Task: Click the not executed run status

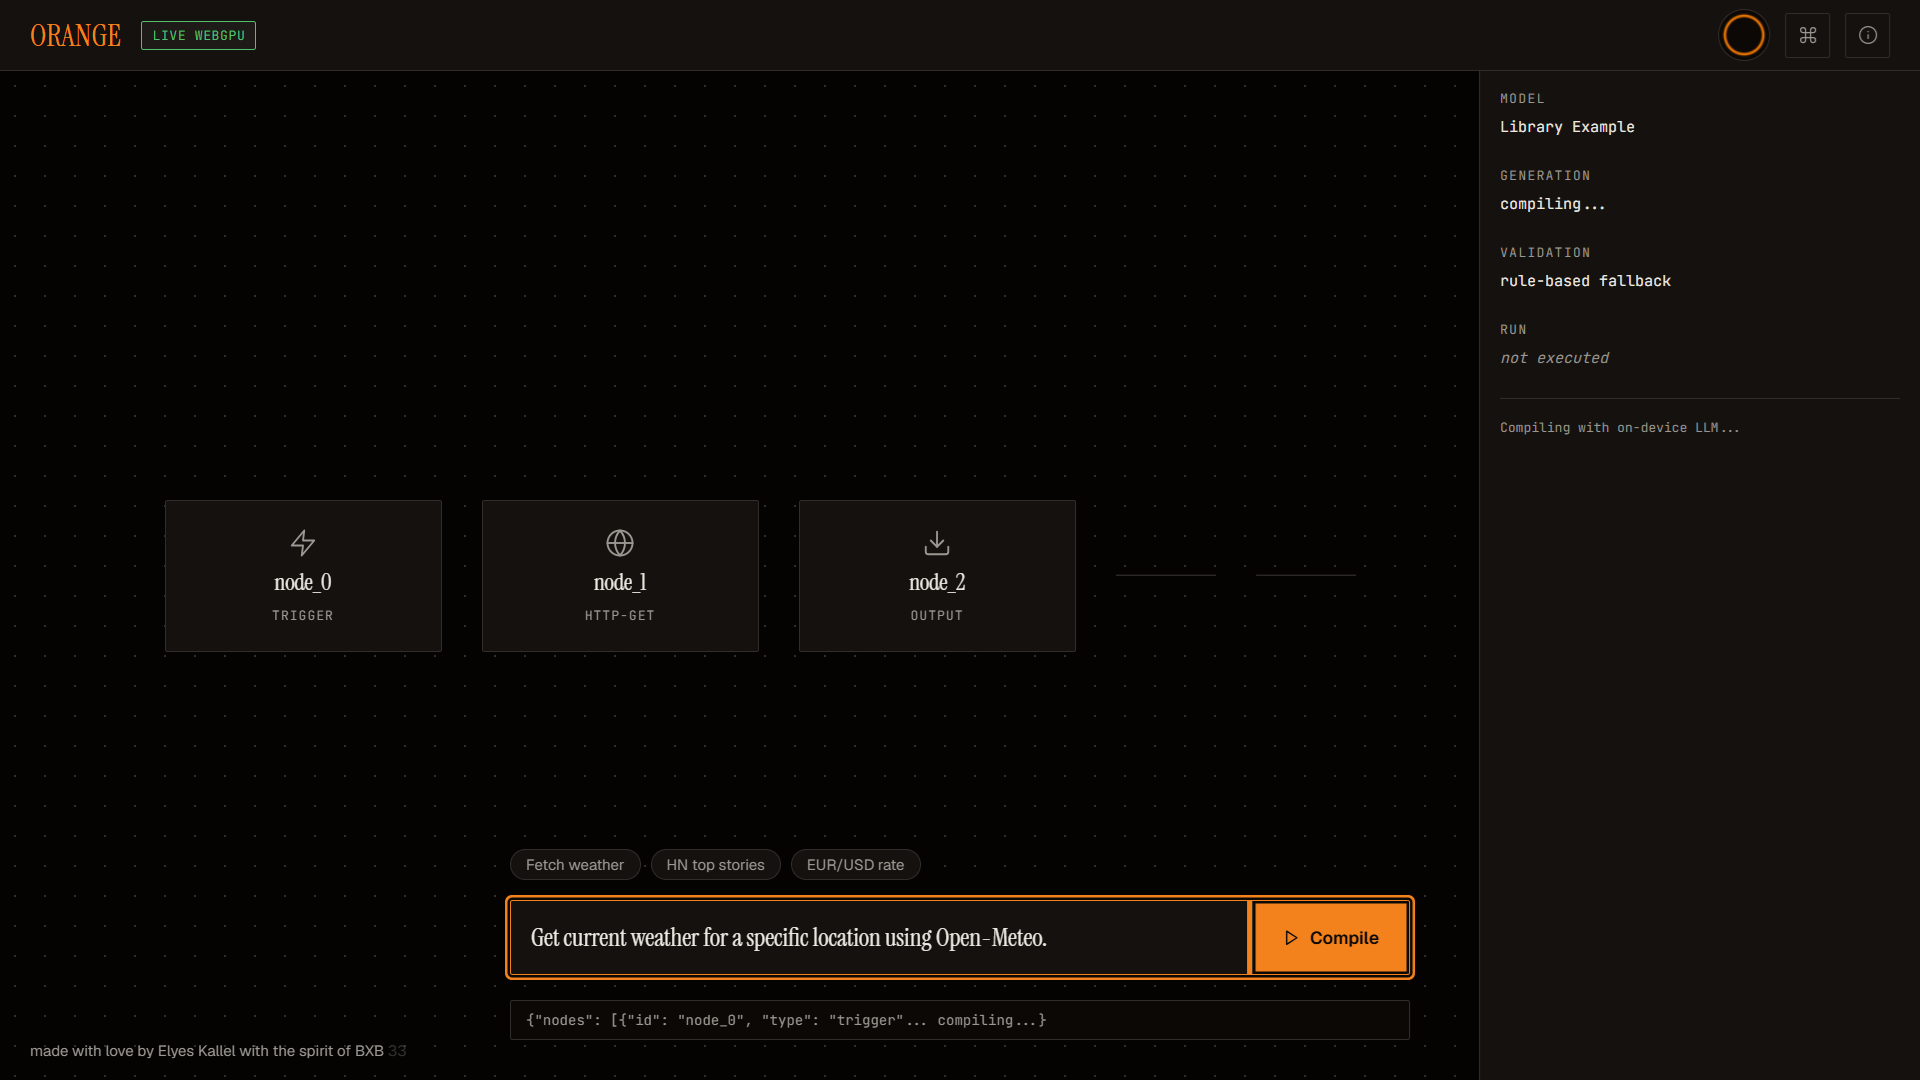Action: point(1554,358)
